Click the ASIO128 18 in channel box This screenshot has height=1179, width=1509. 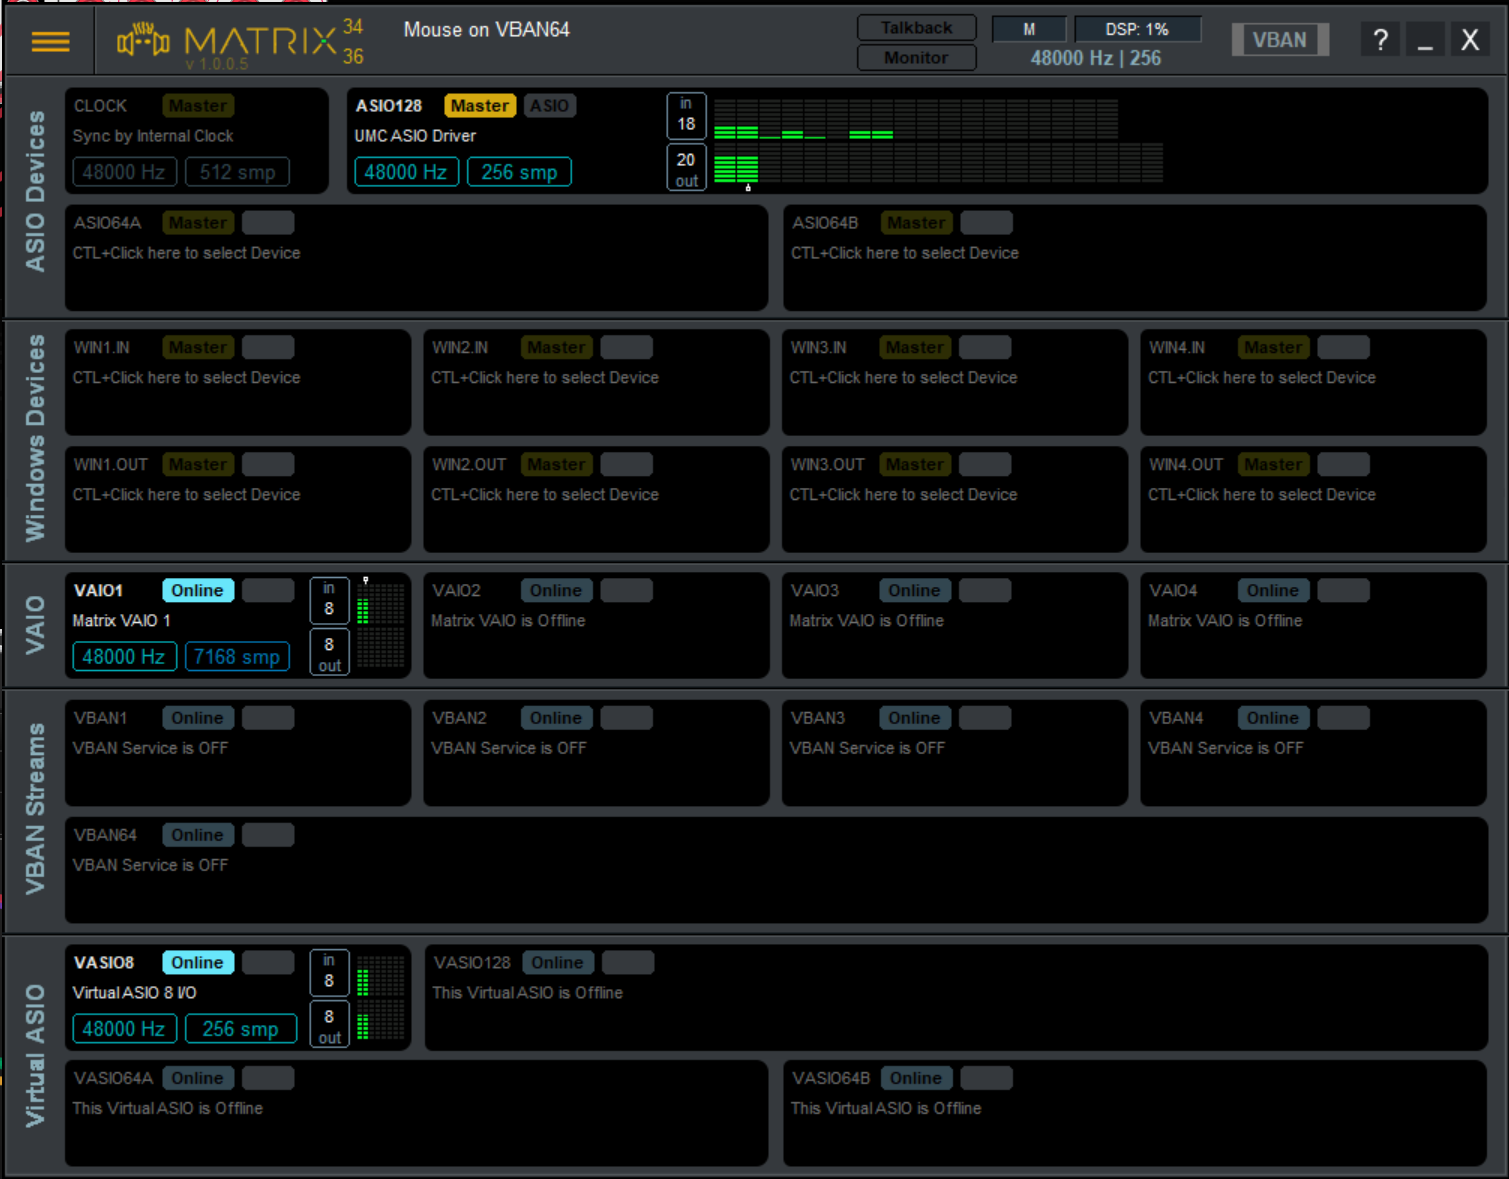(x=686, y=115)
